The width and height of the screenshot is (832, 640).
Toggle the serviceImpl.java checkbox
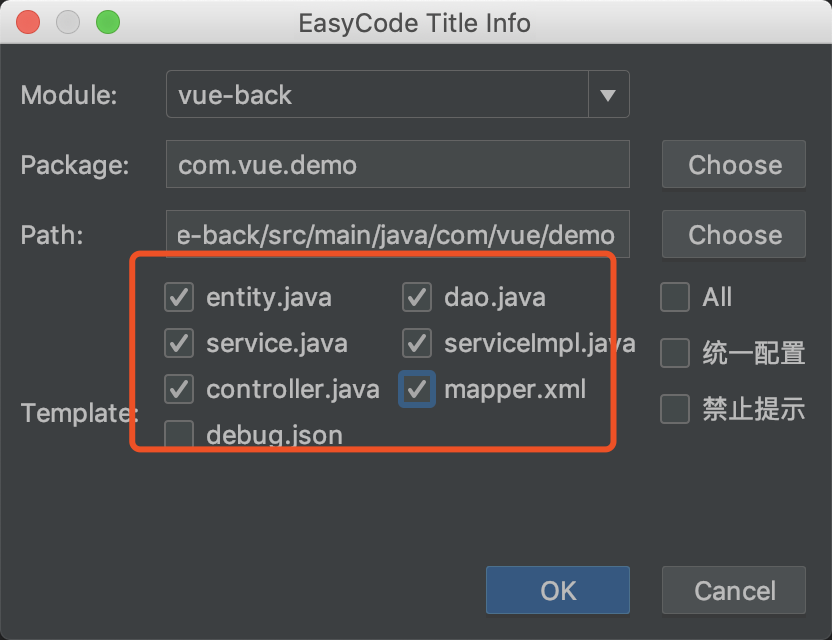tap(417, 343)
